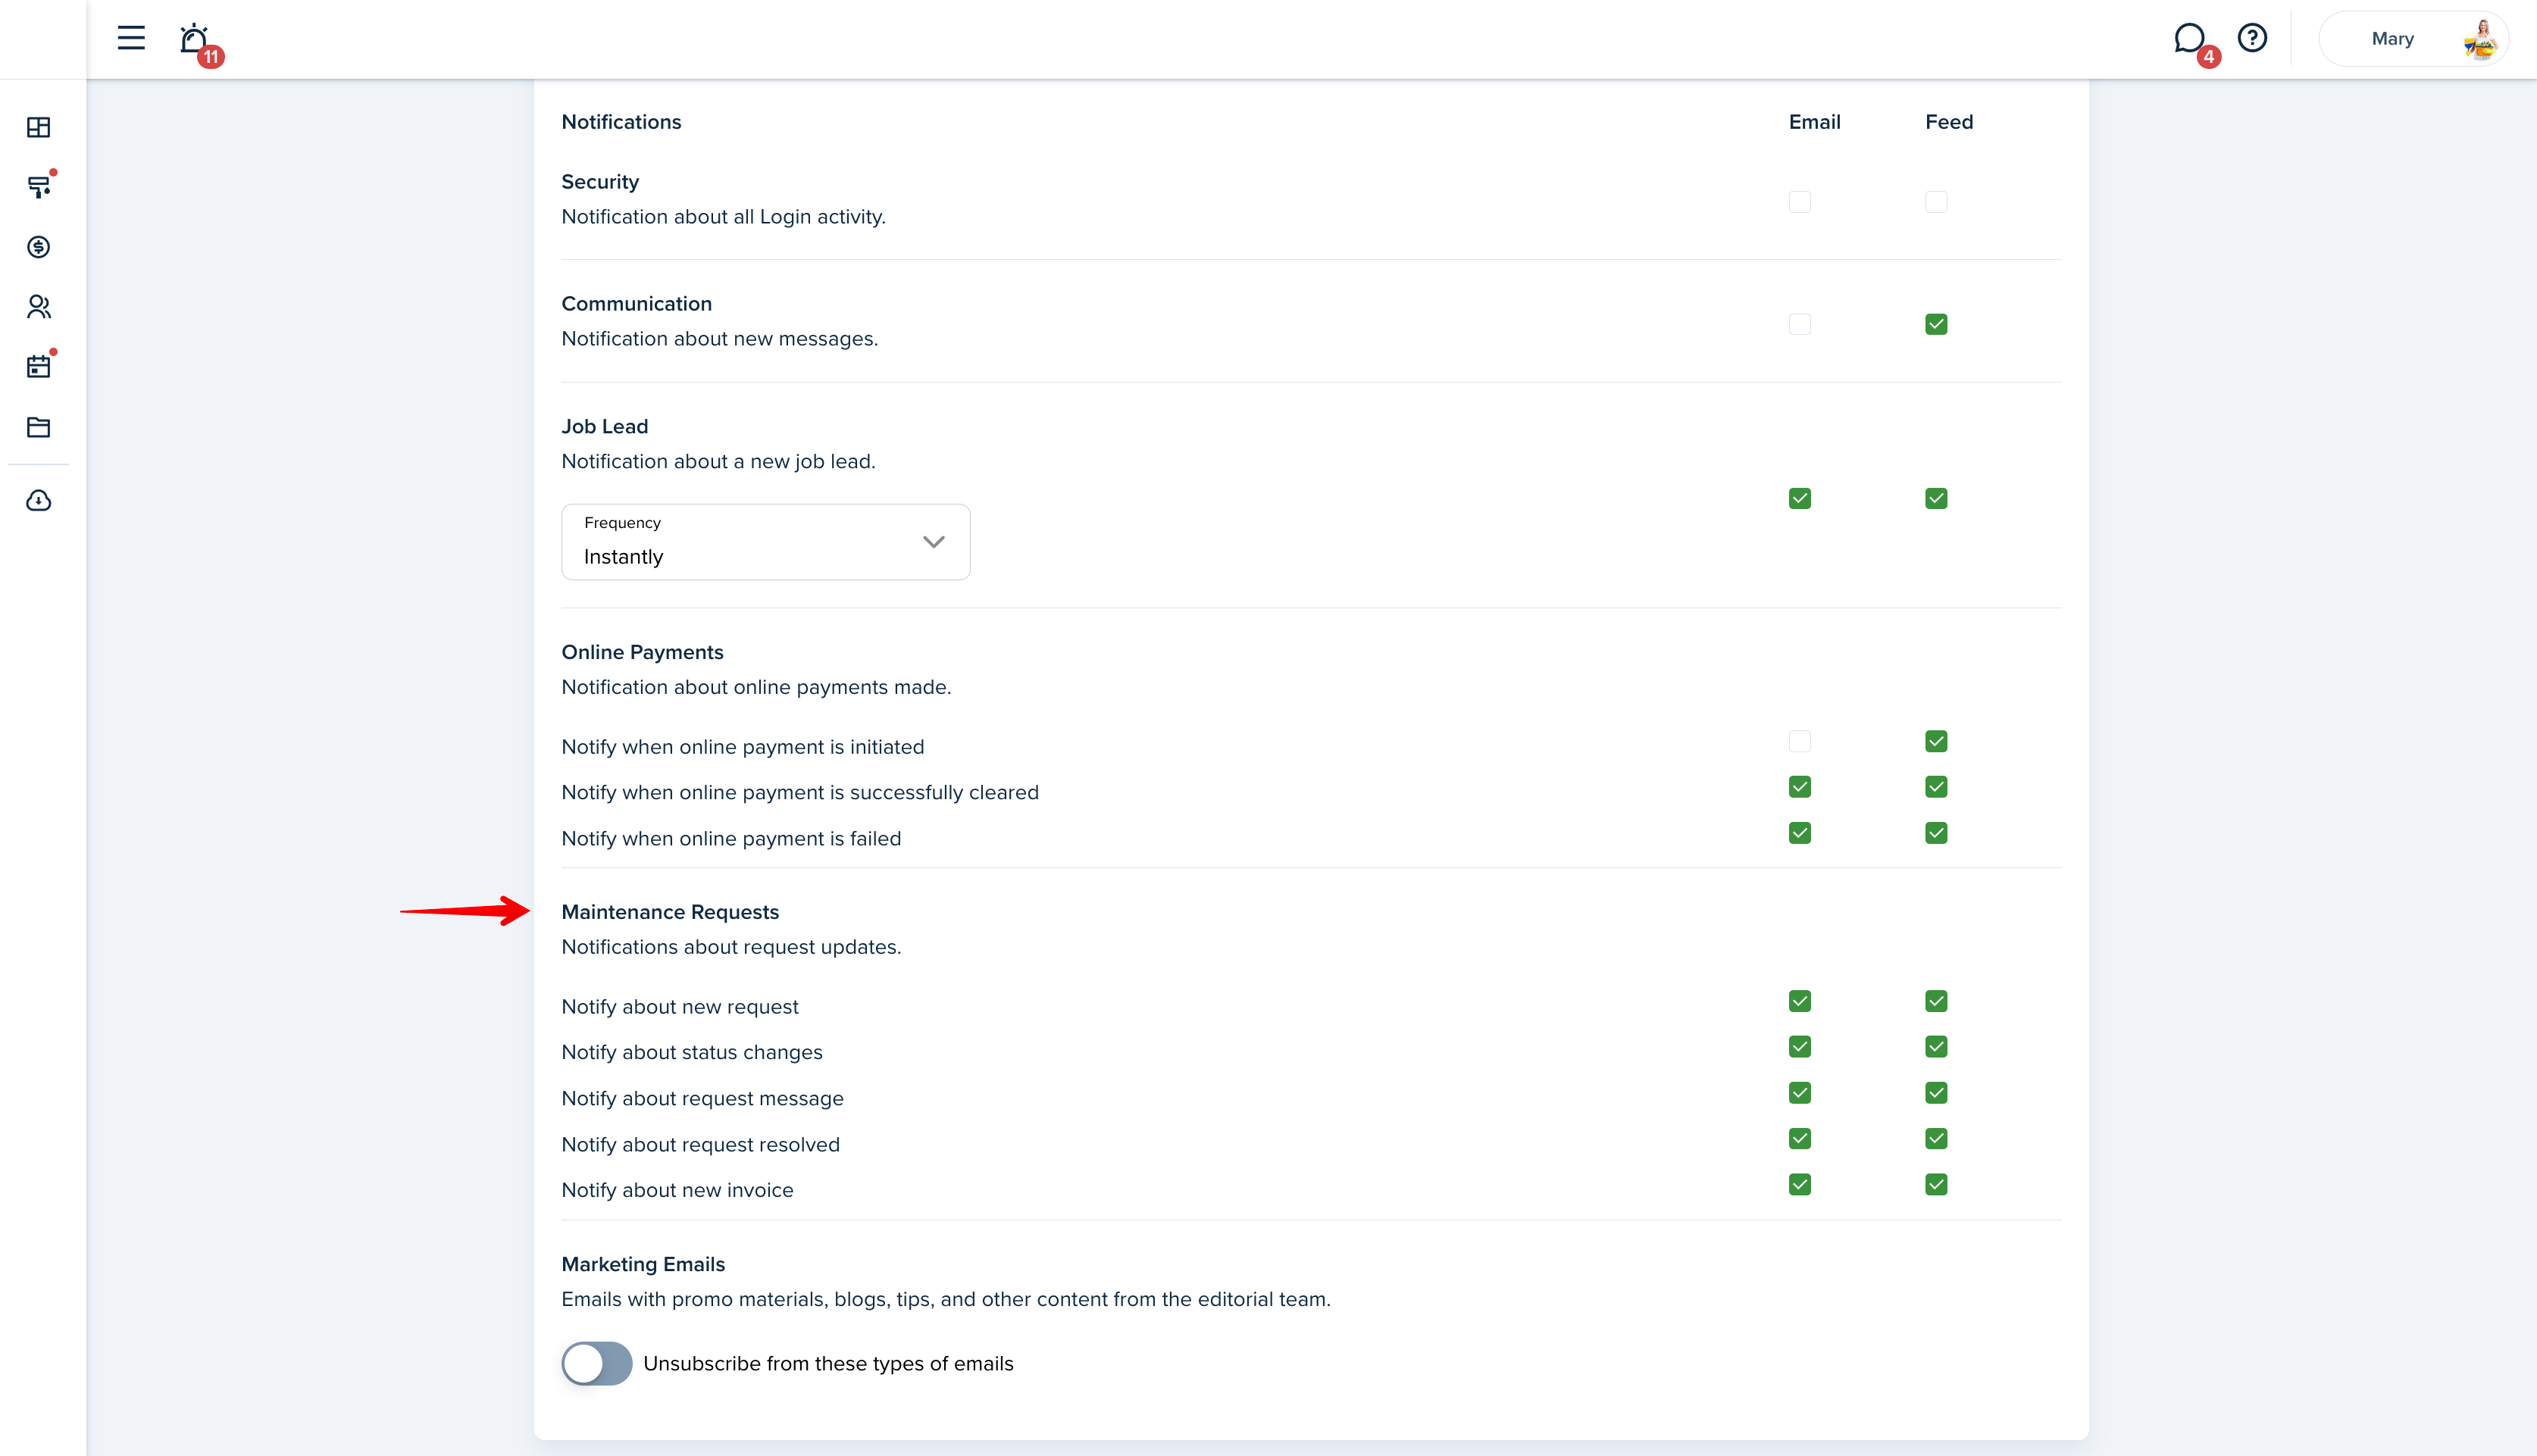Open the folder documents icon
The height and width of the screenshot is (1456, 2537).
point(38,427)
